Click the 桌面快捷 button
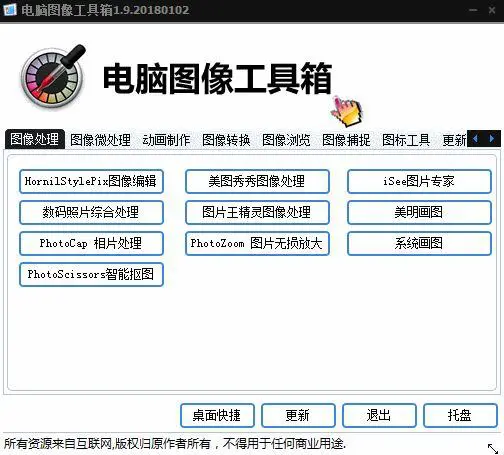The height and width of the screenshot is (455, 504). pos(217,415)
